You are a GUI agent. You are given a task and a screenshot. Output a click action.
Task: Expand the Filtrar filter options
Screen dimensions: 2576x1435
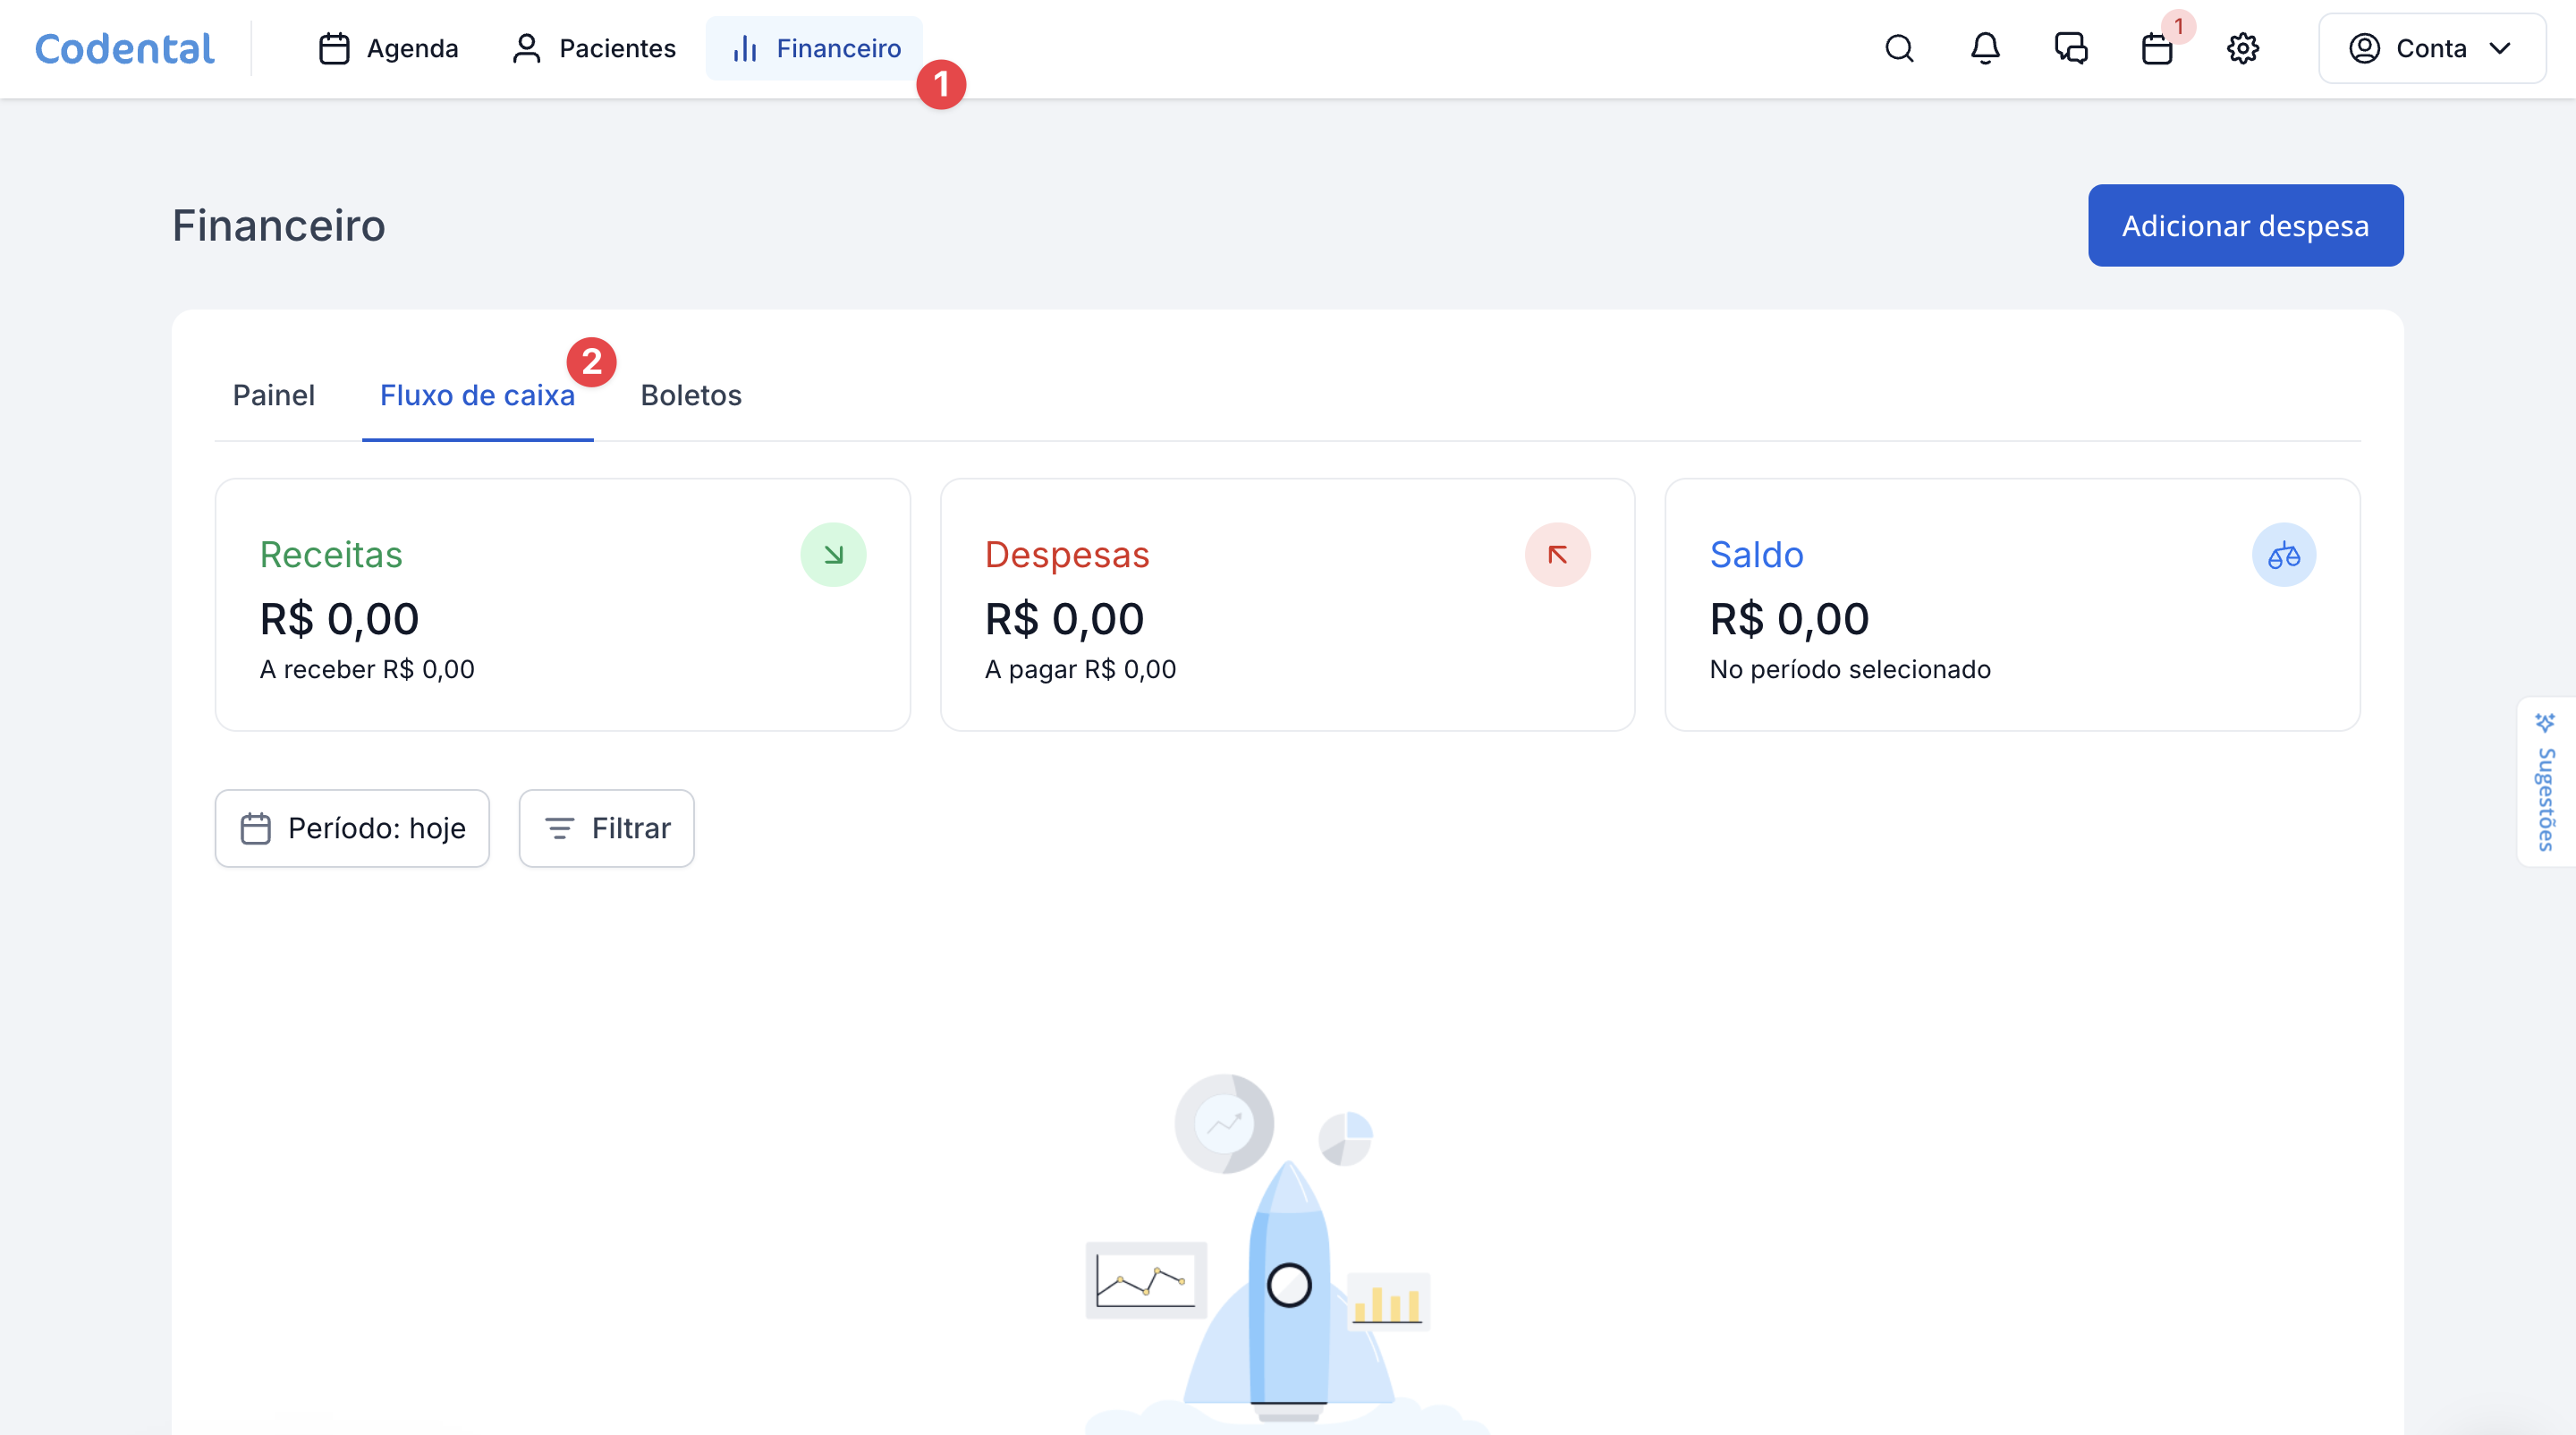606,828
